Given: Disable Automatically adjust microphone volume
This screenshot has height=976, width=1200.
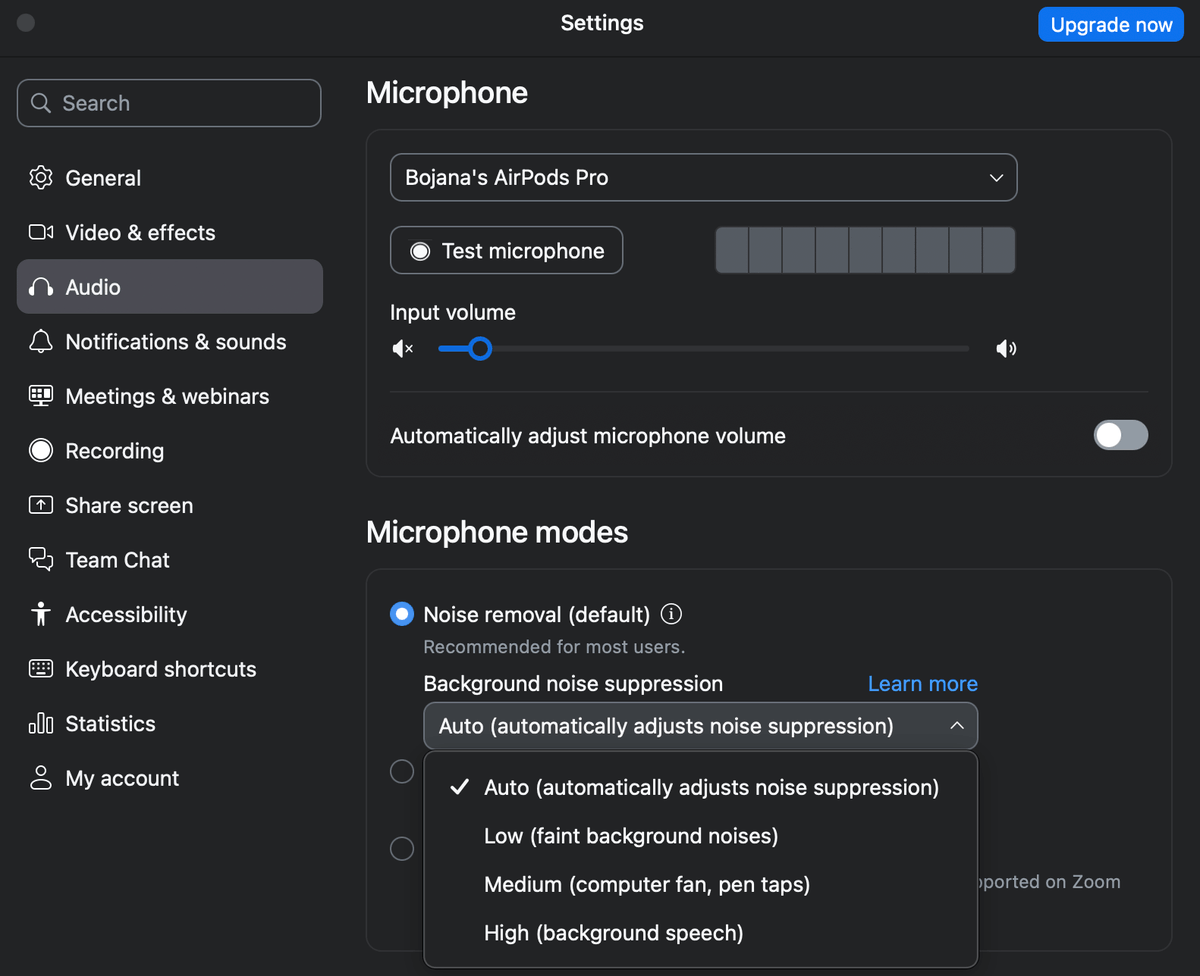Looking at the screenshot, I should [x=1121, y=435].
